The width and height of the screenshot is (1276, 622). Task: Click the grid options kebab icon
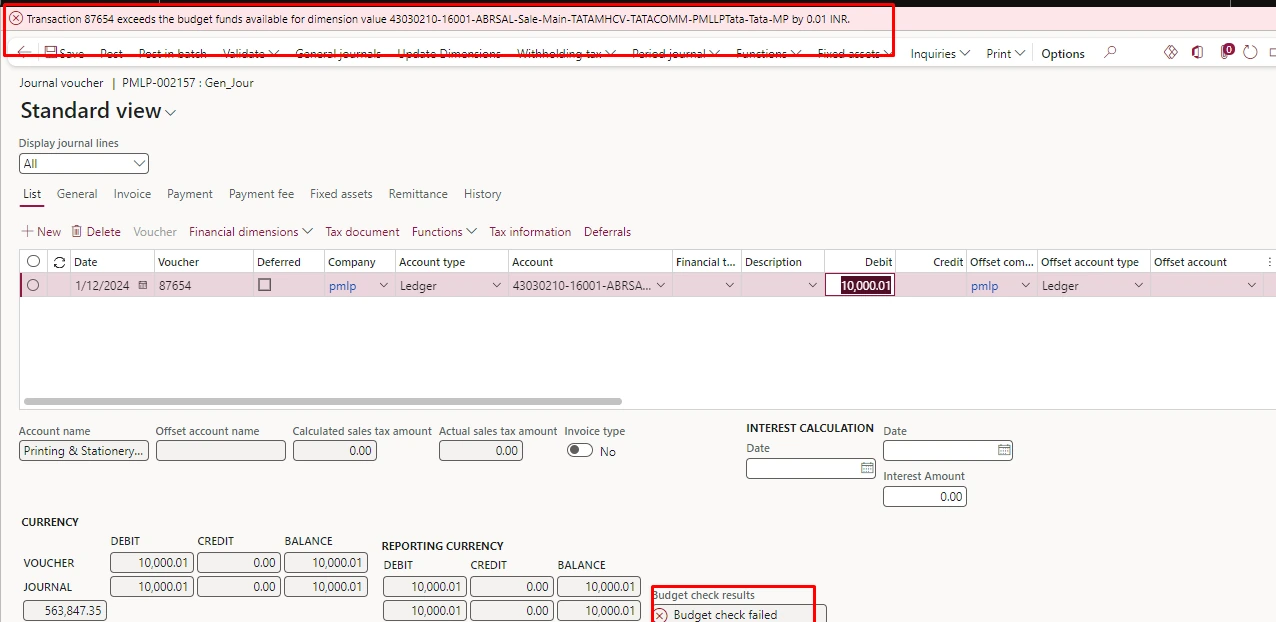pyautogui.click(x=1270, y=262)
